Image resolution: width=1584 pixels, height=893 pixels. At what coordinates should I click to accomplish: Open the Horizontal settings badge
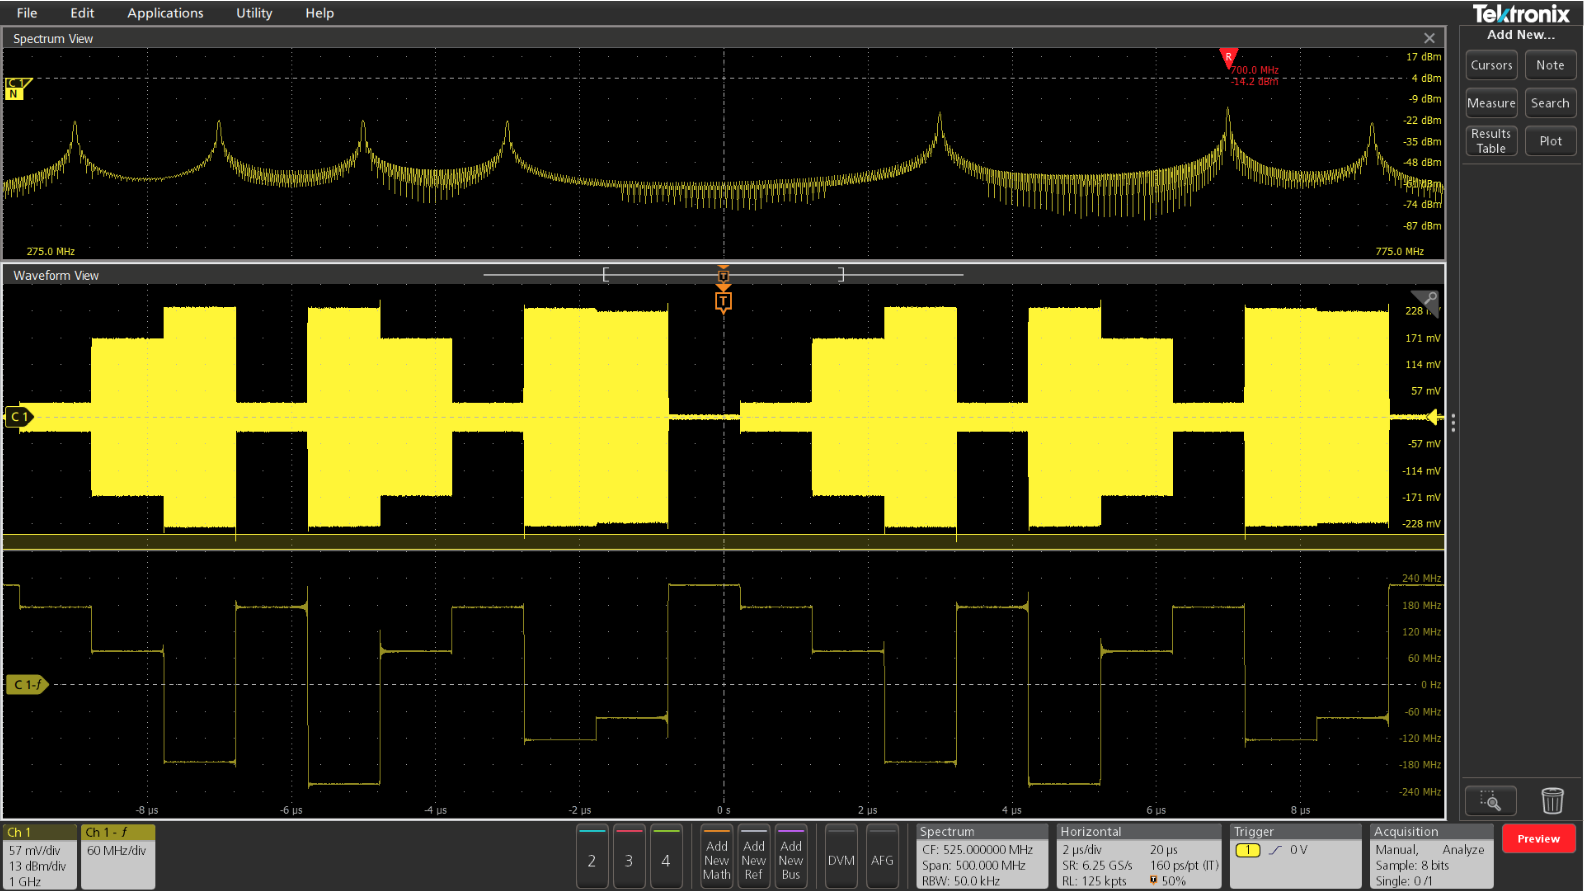1139,857
